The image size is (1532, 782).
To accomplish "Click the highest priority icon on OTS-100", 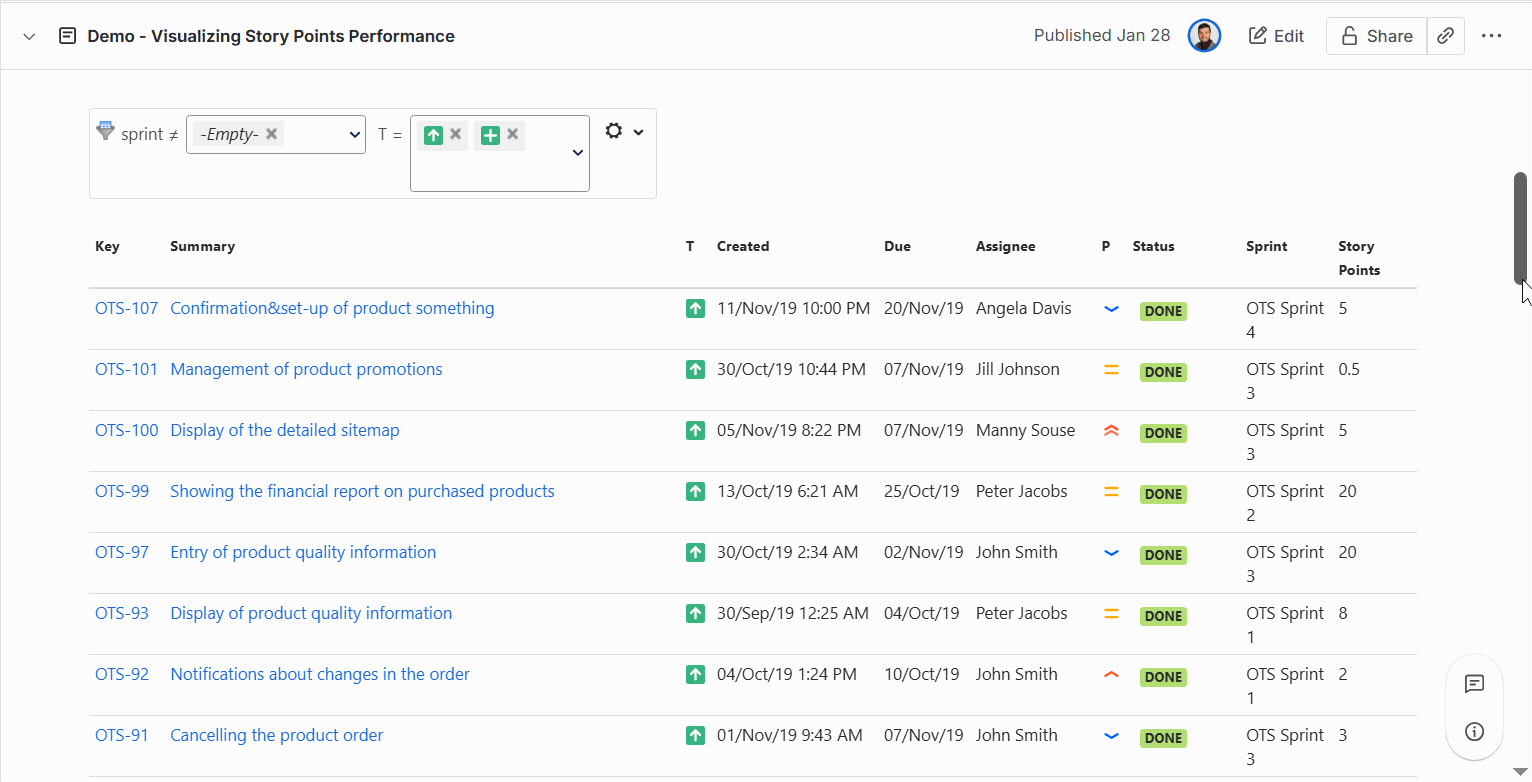I will coord(1111,430).
